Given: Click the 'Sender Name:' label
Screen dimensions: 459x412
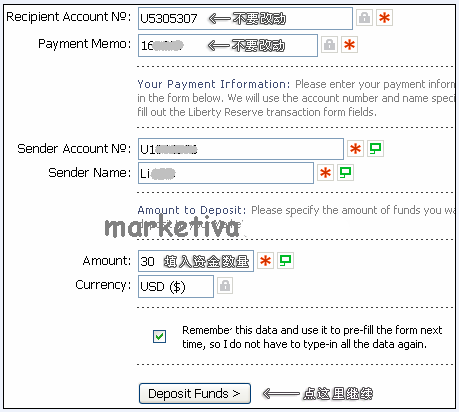Looking at the screenshot, I should coord(90,173).
